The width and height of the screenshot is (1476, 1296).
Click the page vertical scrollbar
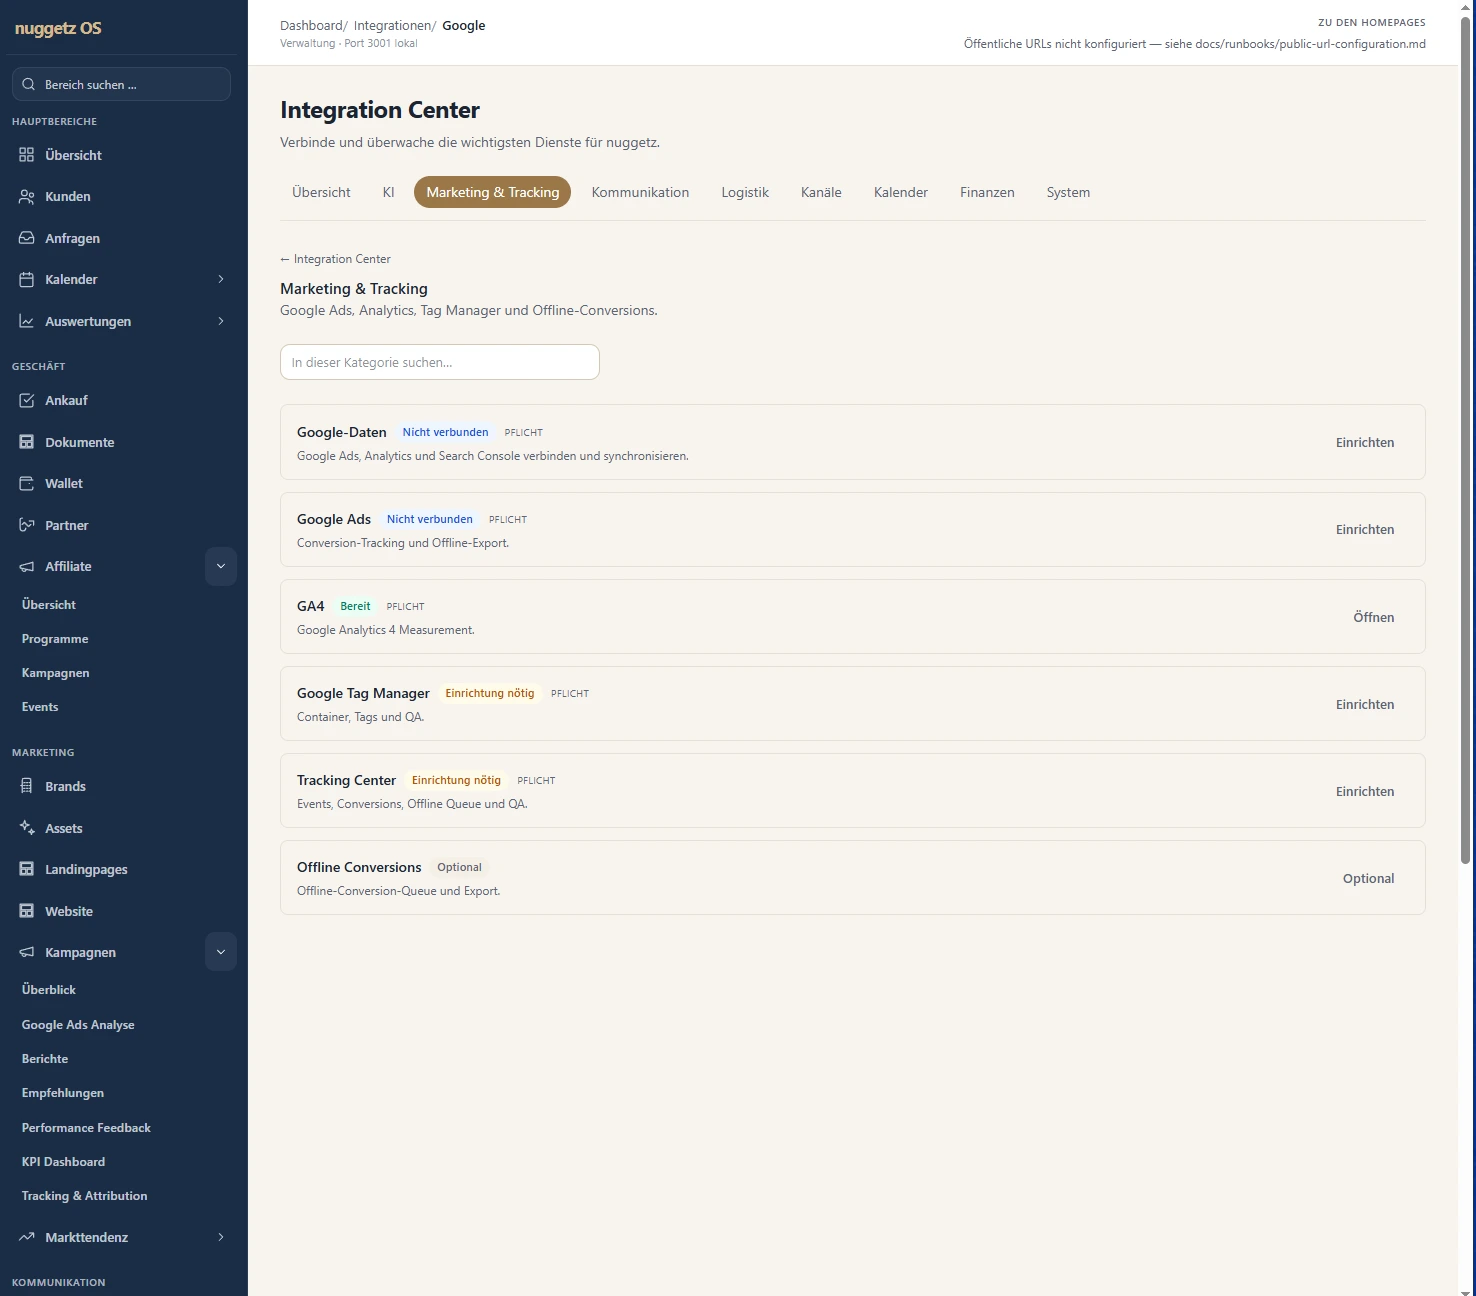pyautogui.click(x=1467, y=440)
